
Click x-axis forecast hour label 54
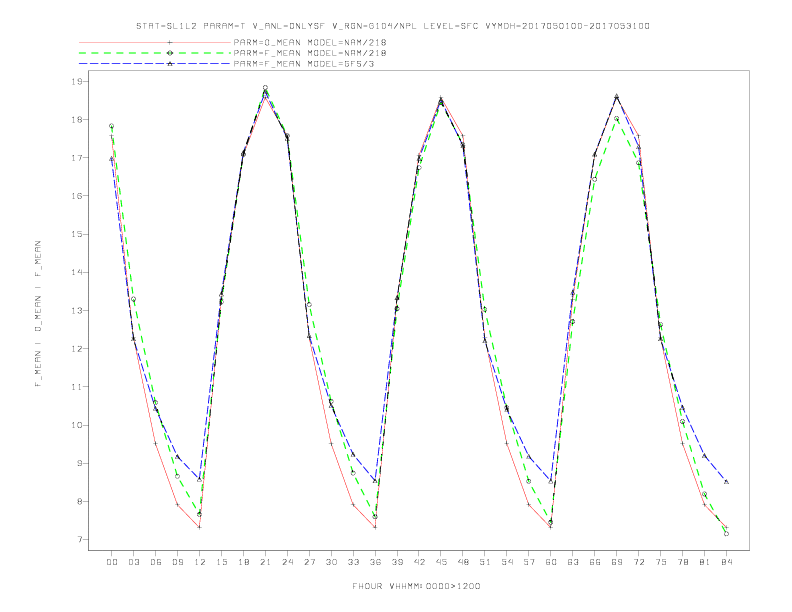tap(507, 562)
